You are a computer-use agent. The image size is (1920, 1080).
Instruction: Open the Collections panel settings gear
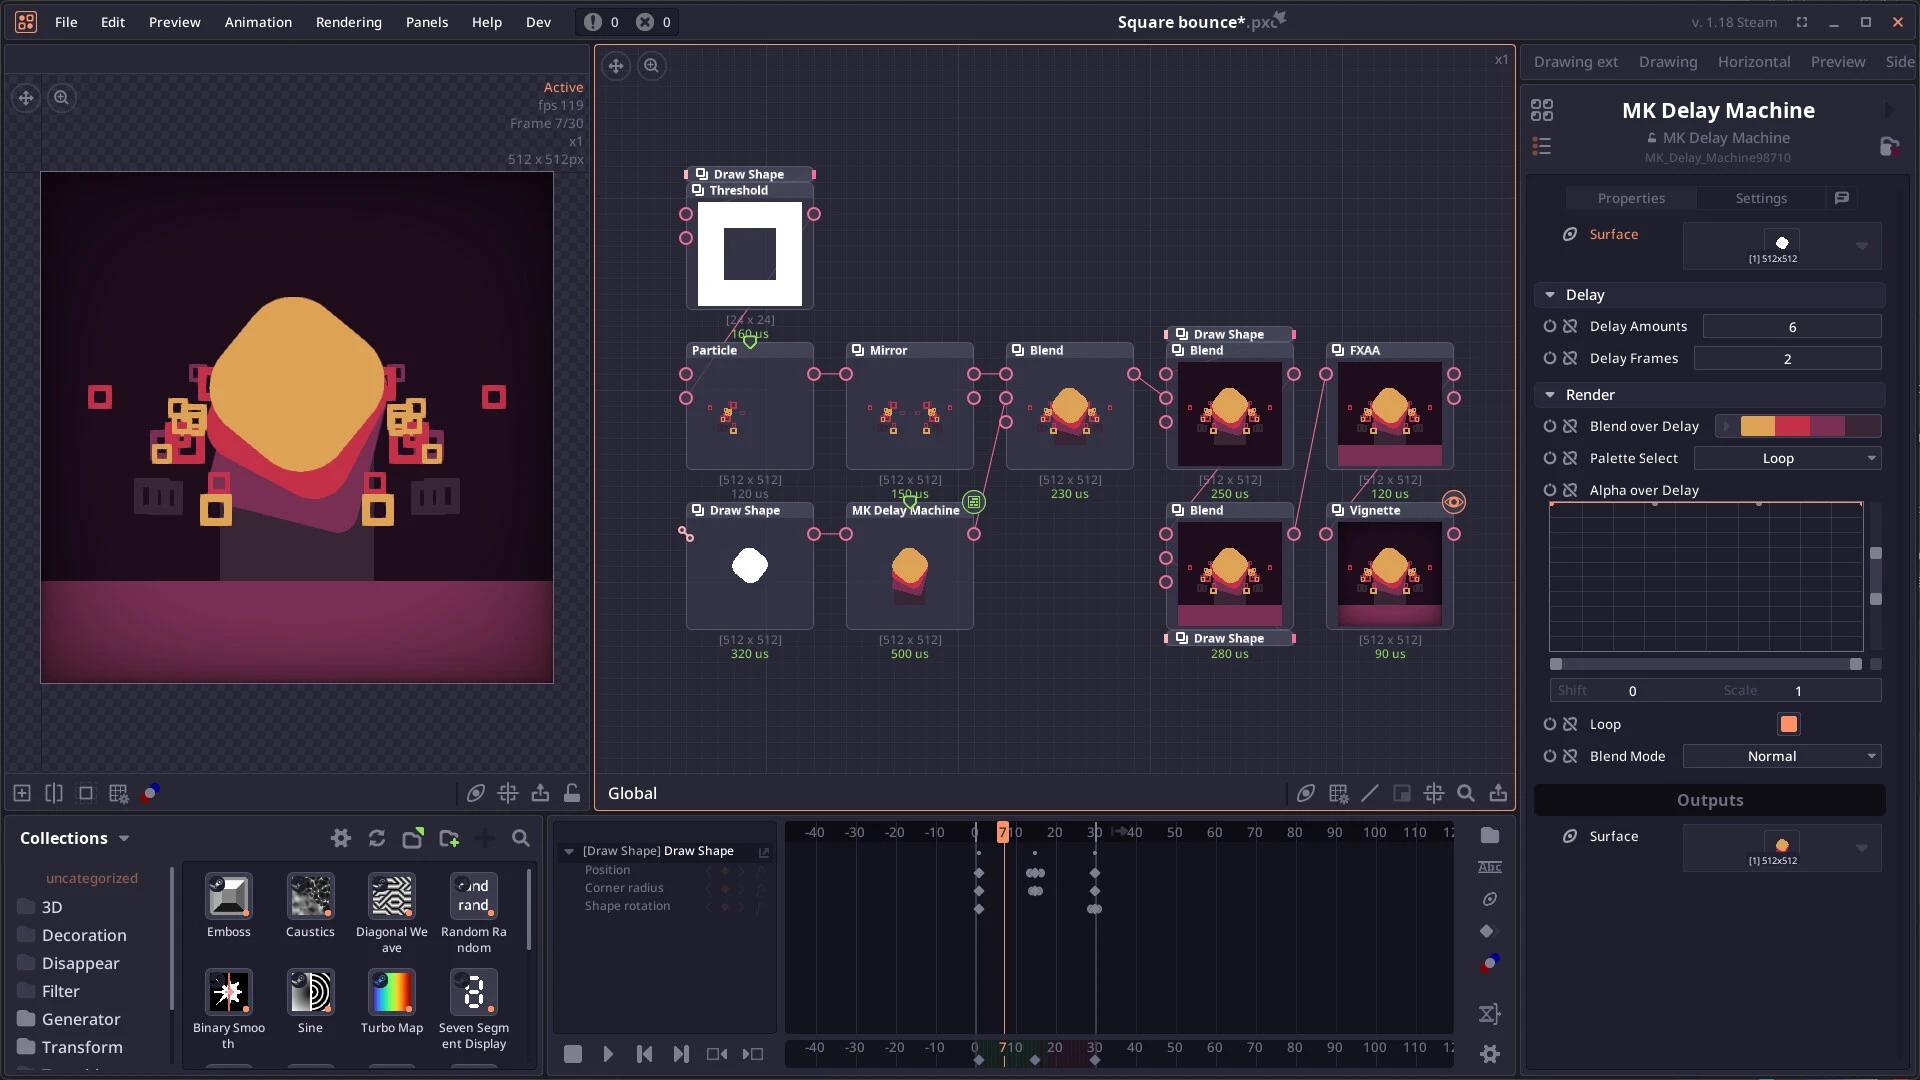[340, 839]
